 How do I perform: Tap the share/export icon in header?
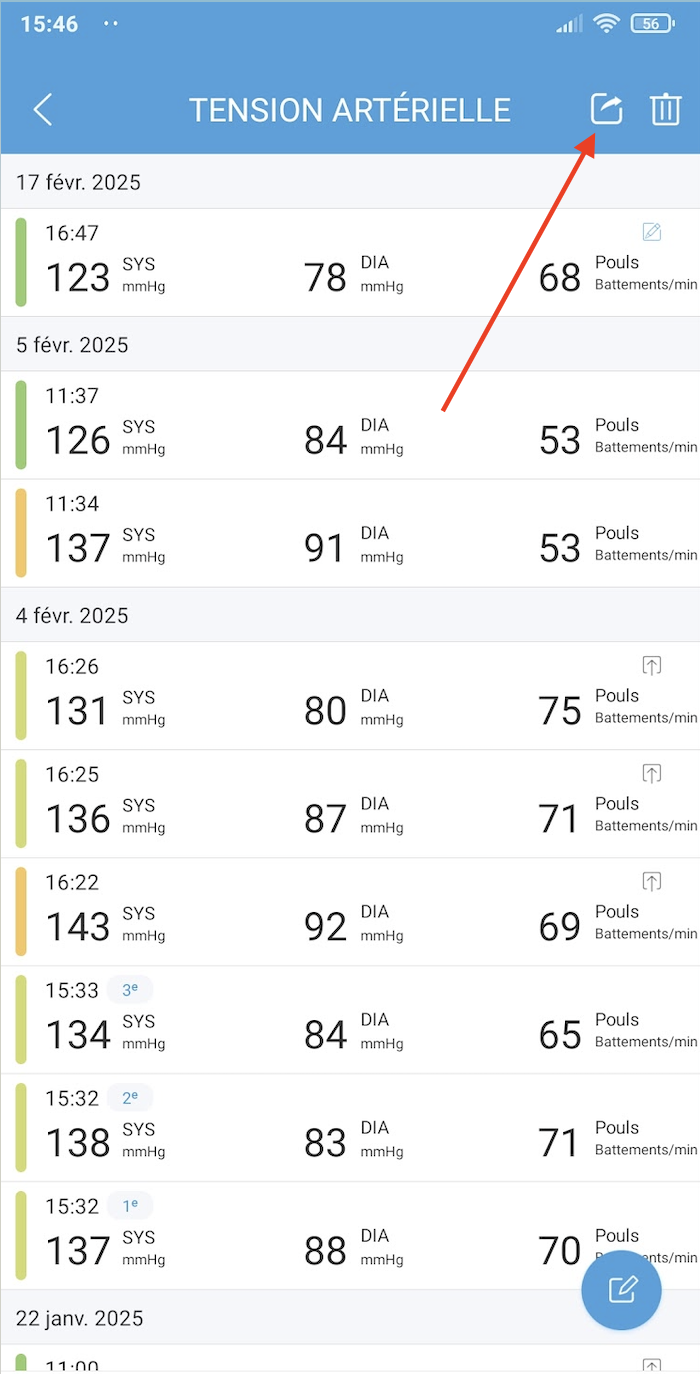point(606,109)
